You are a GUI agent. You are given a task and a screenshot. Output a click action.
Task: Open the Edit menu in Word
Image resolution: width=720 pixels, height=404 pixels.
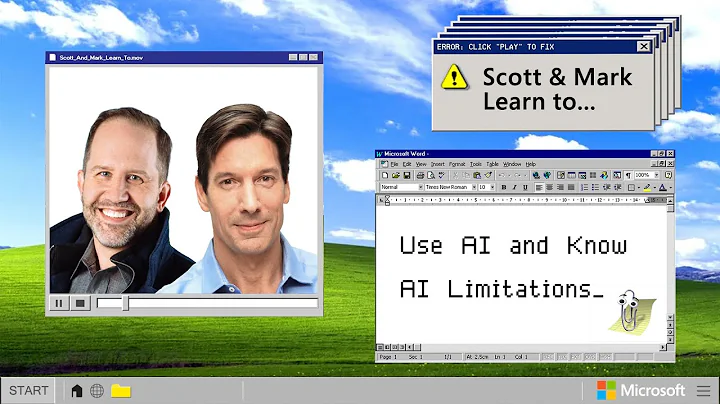[x=407, y=164]
